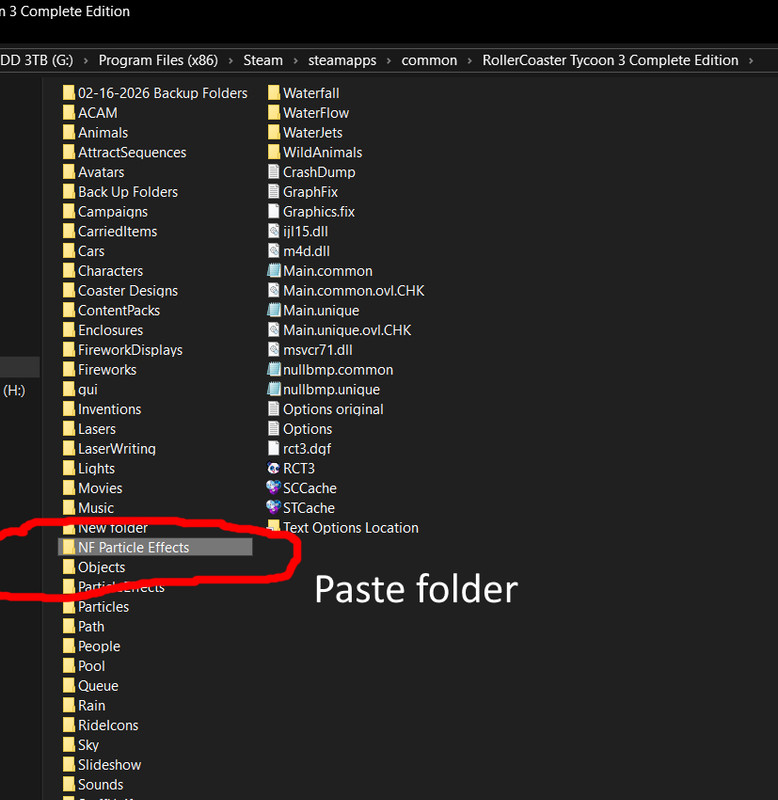The image size is (778, 800).
Task: Select the Text Options Location entry
Action: point(351,528)
